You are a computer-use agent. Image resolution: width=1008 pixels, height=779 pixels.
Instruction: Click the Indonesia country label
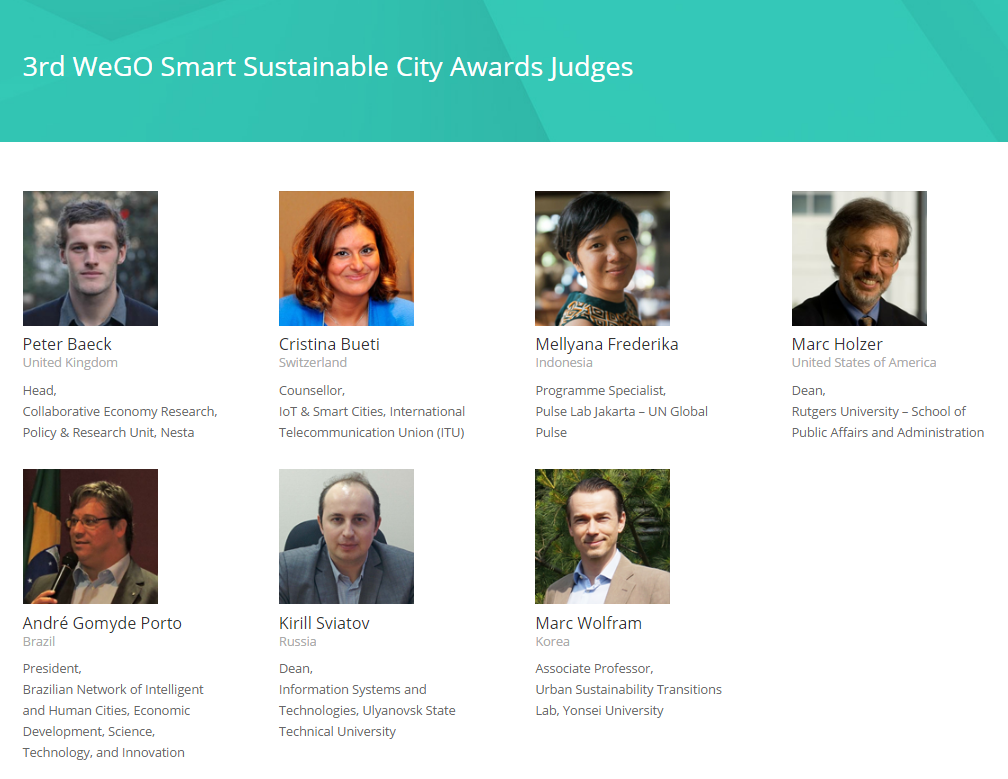(564, 363)
